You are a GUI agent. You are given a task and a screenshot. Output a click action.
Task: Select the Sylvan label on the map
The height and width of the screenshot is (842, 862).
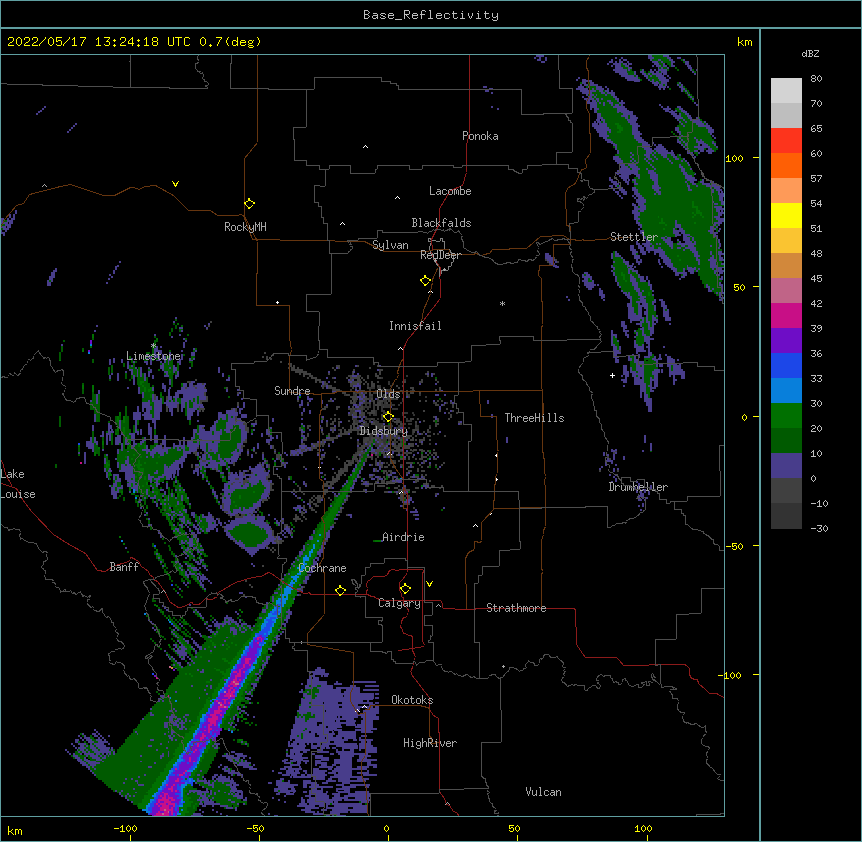click(390, 245)
